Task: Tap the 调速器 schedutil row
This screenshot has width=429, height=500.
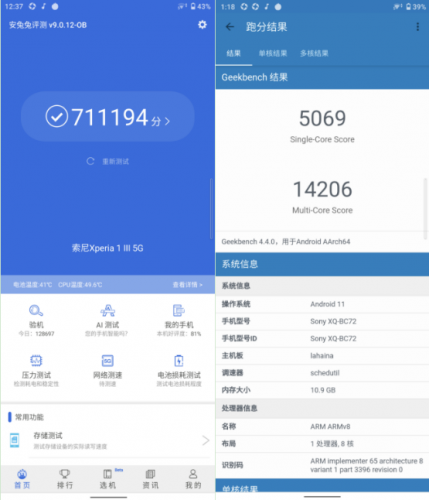Action: pos(322,373)
